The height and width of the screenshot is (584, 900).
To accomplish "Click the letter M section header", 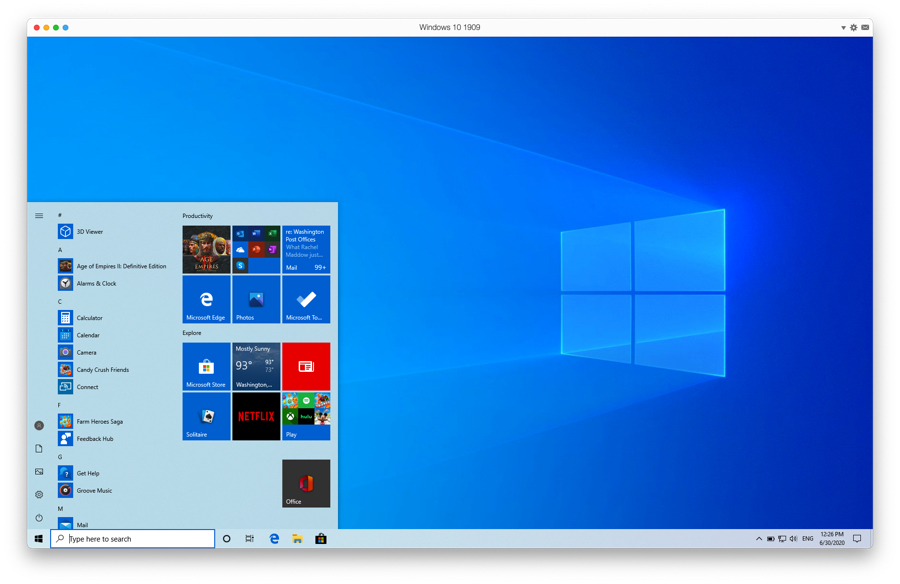I will click(x=60, y=508).
